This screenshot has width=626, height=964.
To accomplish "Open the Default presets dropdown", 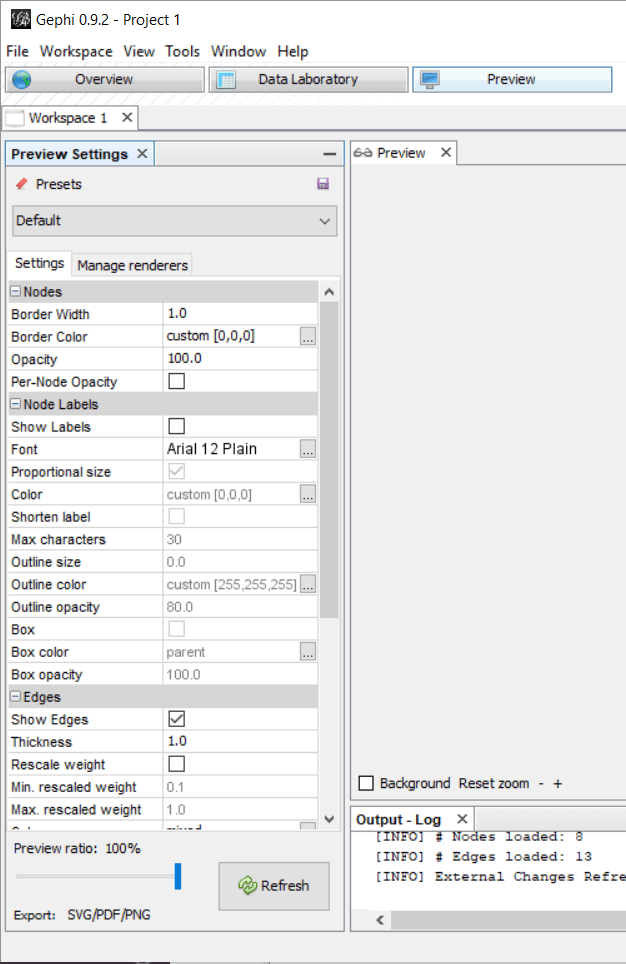I will coord(174,220).
